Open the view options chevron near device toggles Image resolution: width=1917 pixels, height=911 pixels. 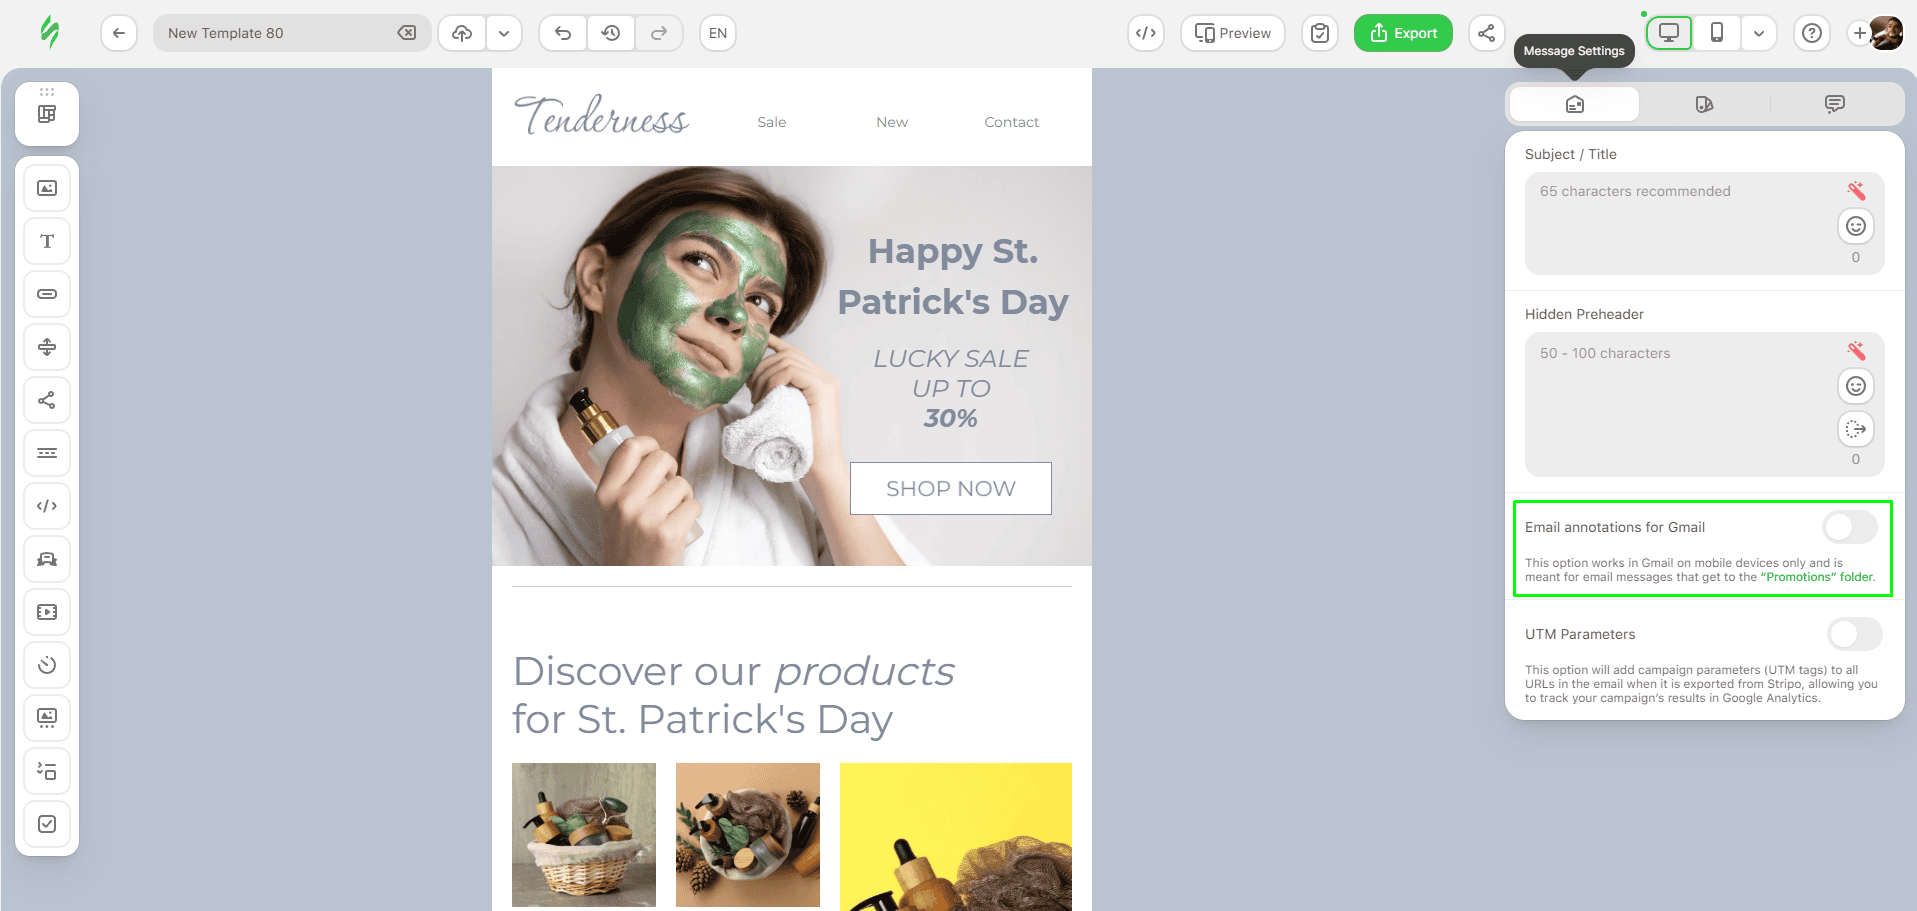[1760, 32]
